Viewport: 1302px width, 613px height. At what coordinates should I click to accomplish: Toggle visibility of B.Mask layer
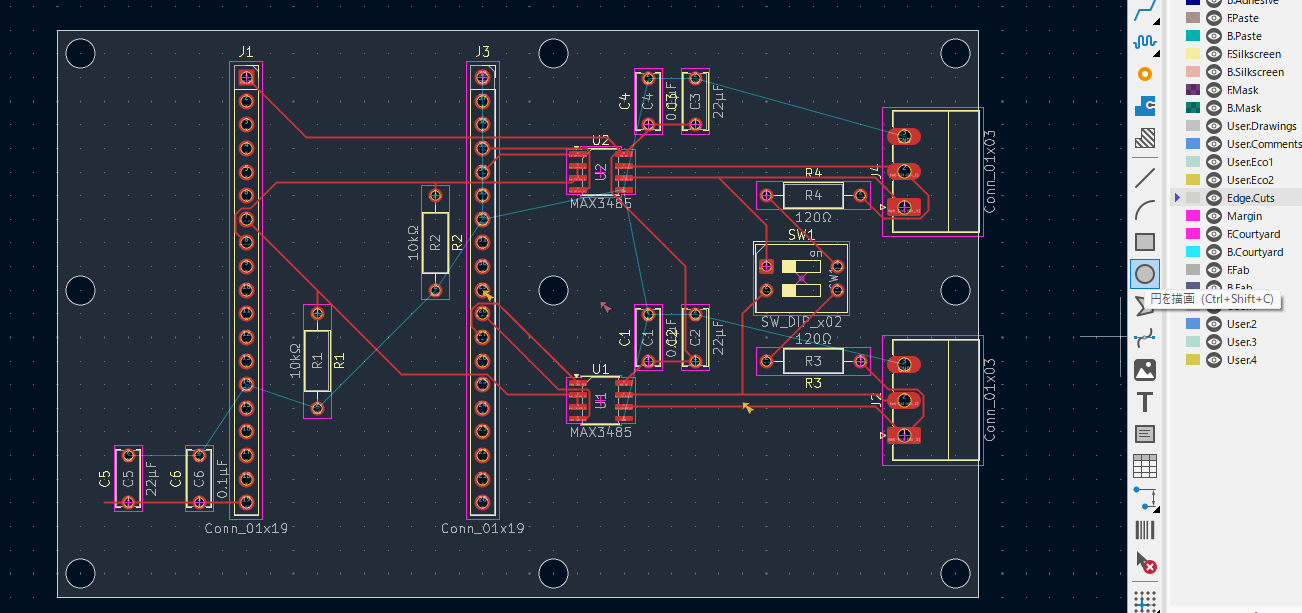[x=1214, y=108]
